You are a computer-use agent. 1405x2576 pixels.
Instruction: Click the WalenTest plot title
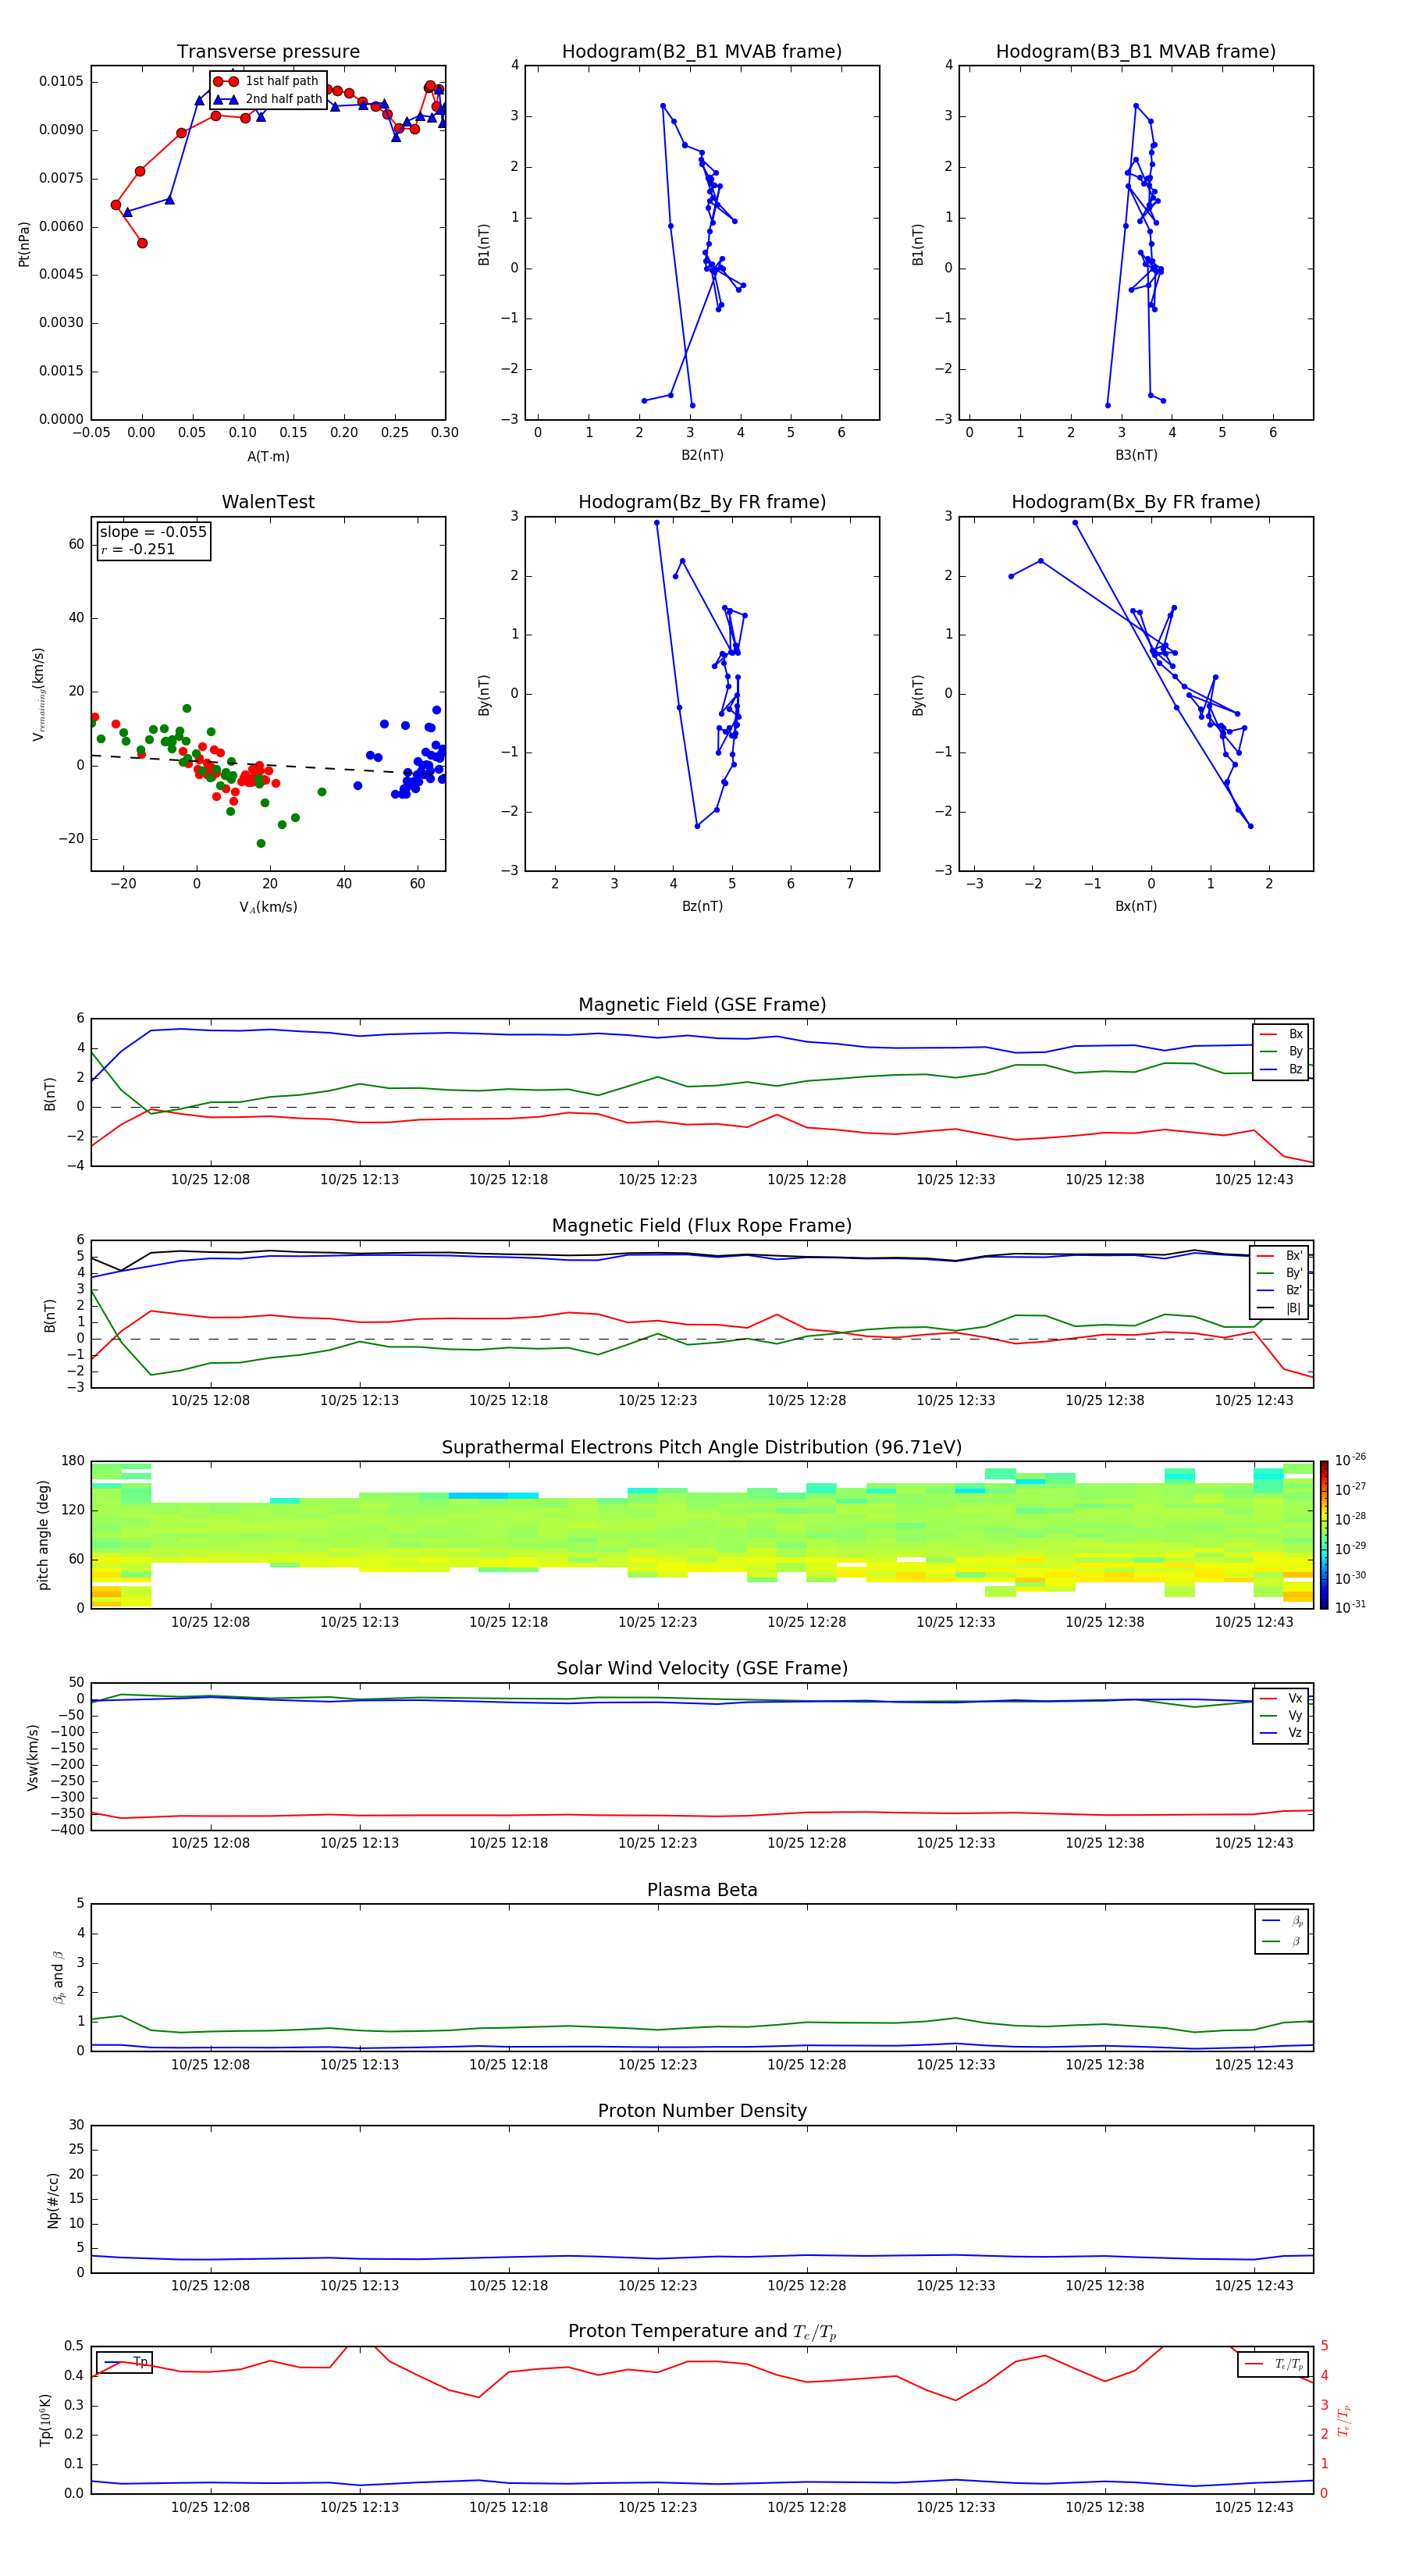click(268, 502)
